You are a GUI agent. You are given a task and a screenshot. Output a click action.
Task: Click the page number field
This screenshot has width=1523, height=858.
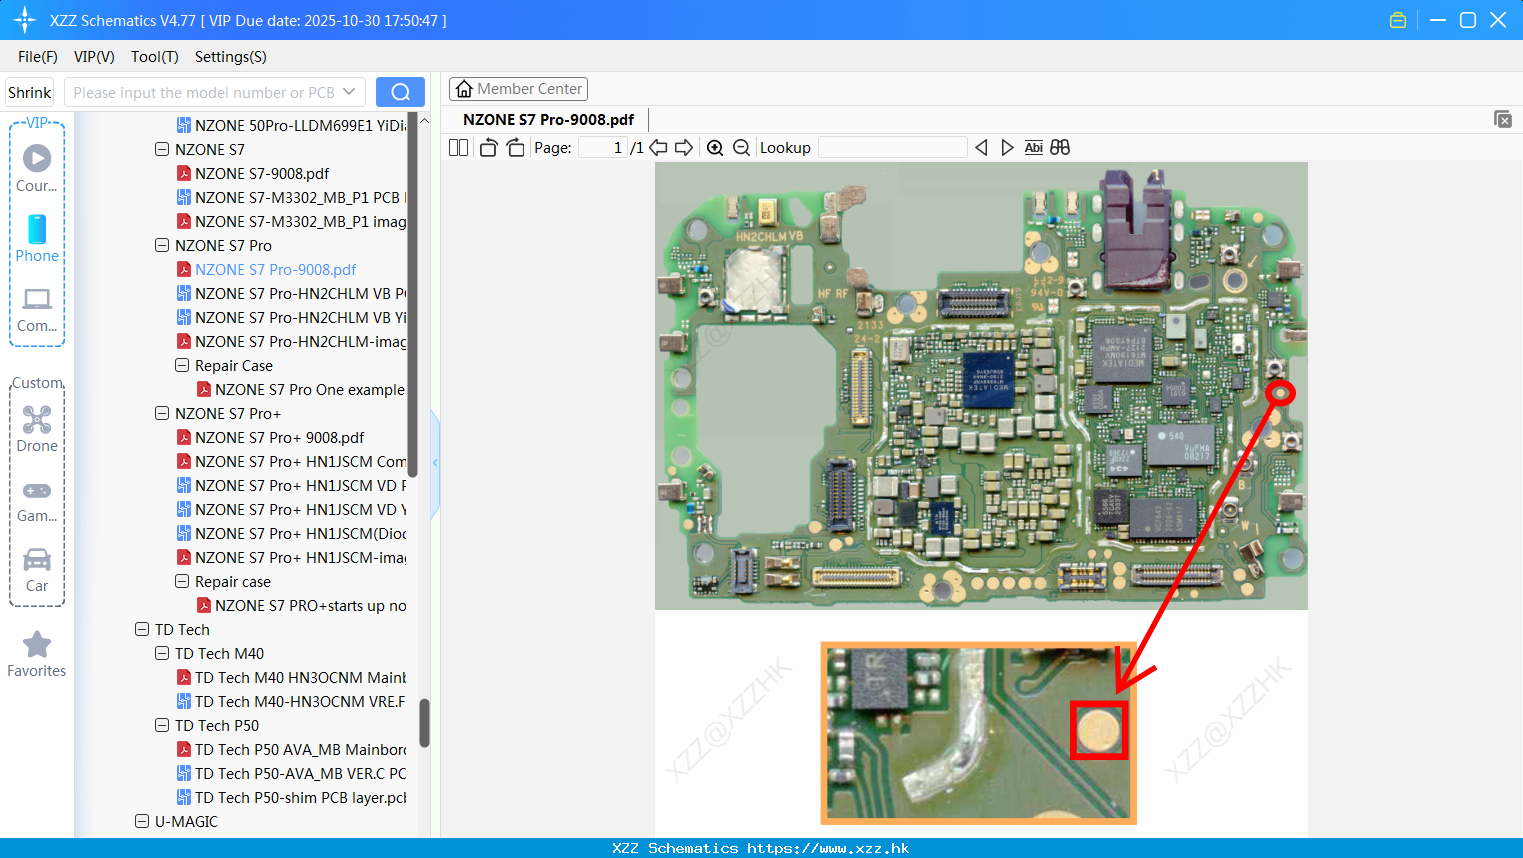tap(603, 148)
